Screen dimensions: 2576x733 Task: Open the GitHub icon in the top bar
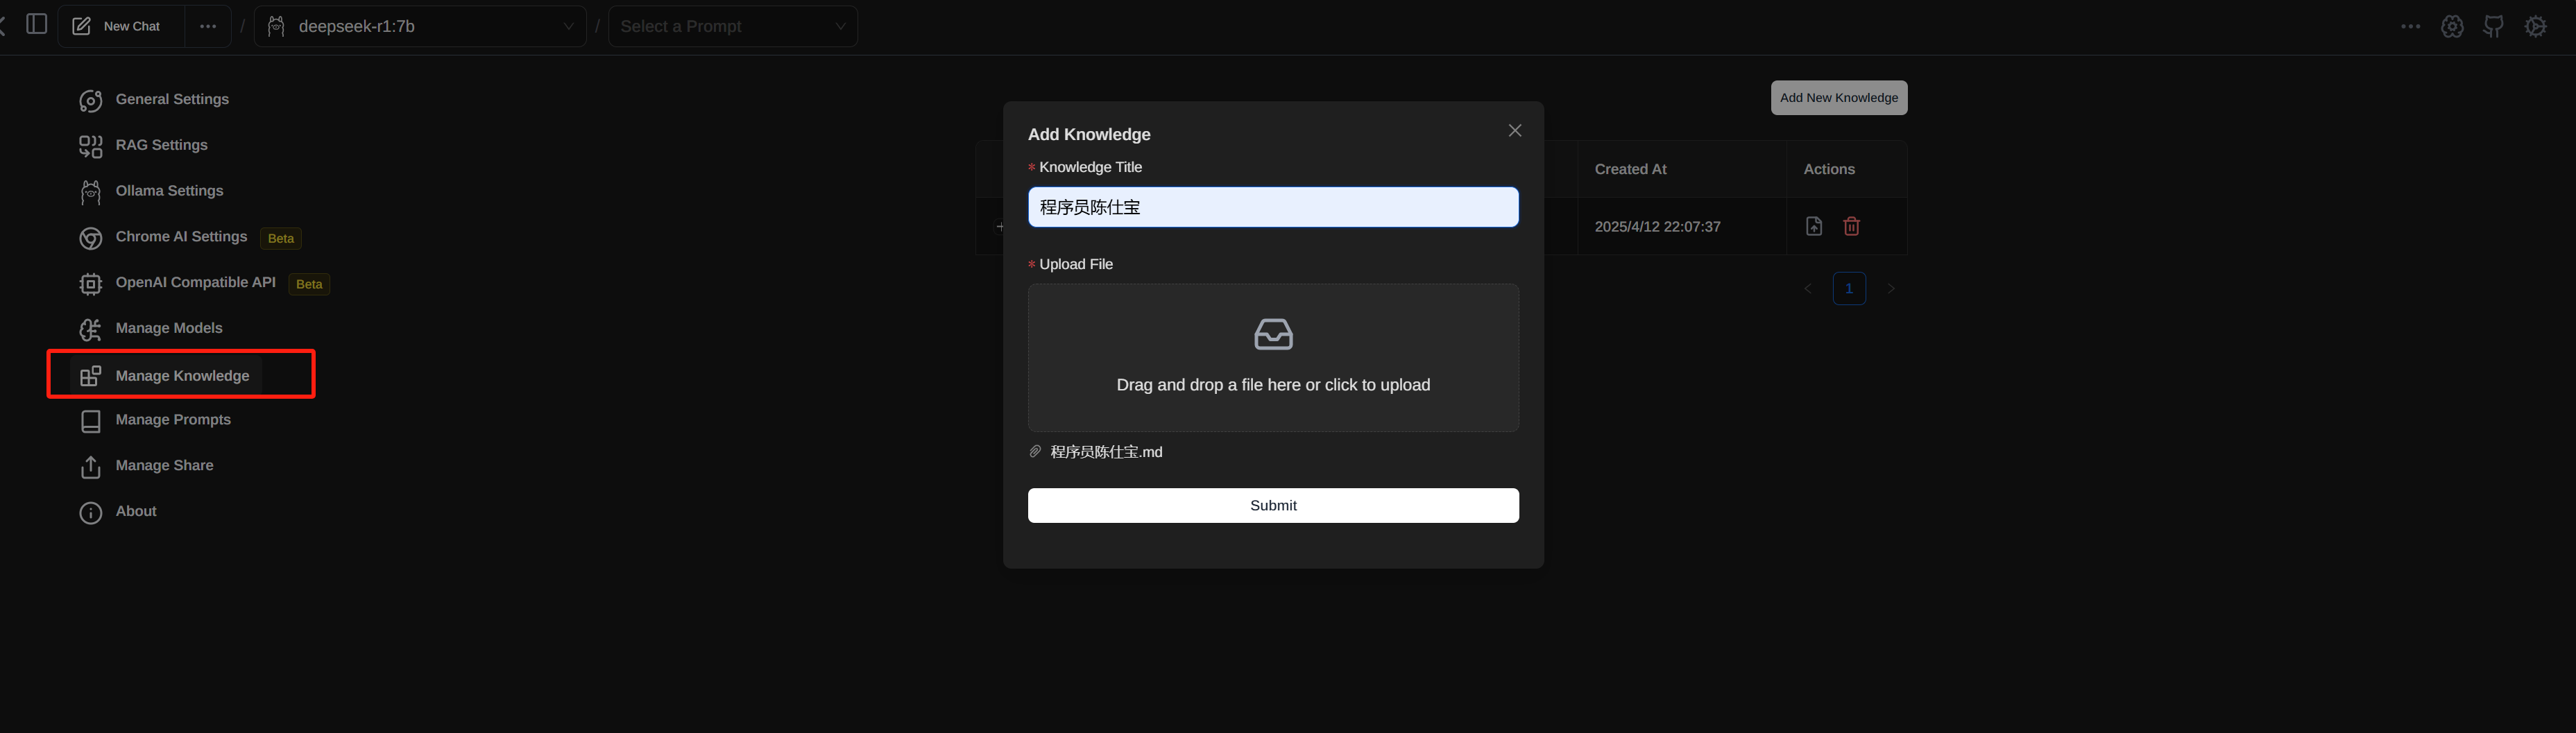[2493, 27]
